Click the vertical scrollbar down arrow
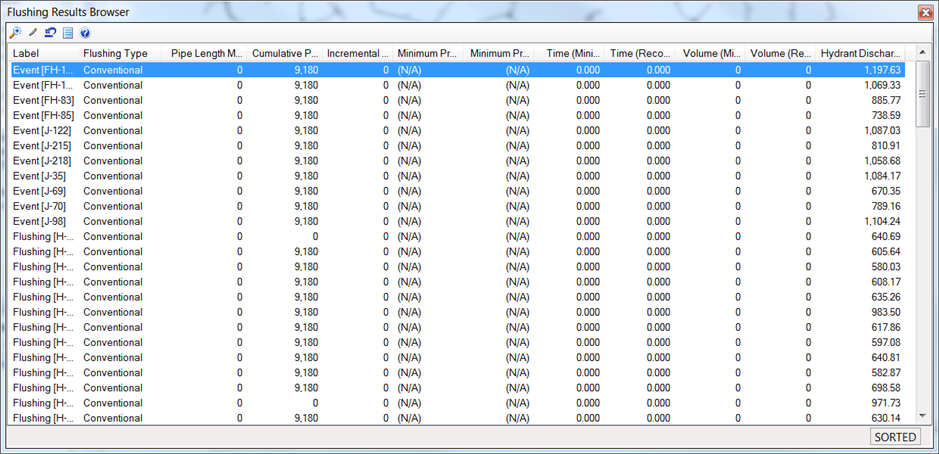 (x=923, y=416)
